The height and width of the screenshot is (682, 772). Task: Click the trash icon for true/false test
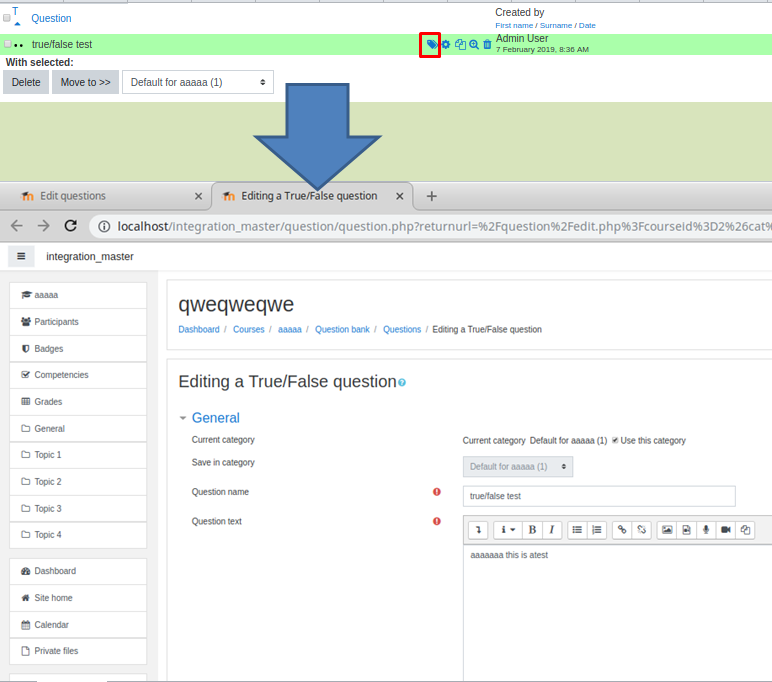pos(487,44)
